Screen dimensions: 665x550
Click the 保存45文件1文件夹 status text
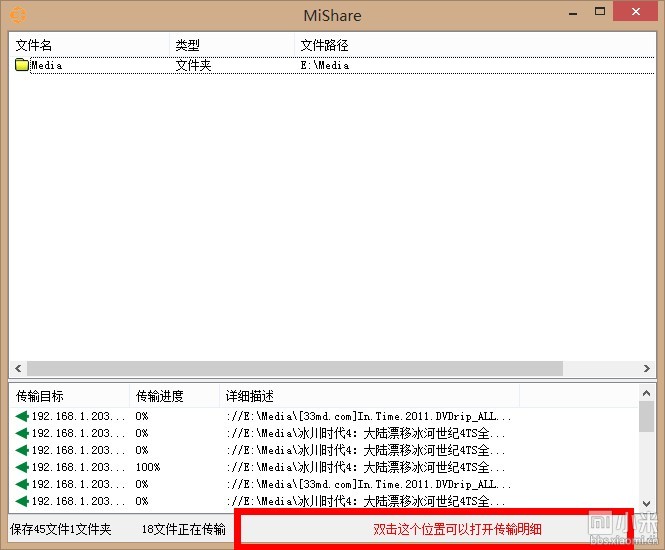[61, 529]
